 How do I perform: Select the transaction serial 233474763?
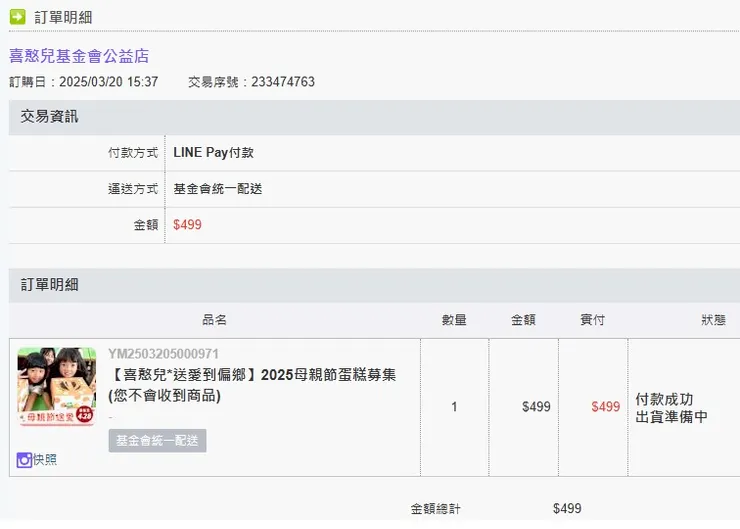click(283, 82)
